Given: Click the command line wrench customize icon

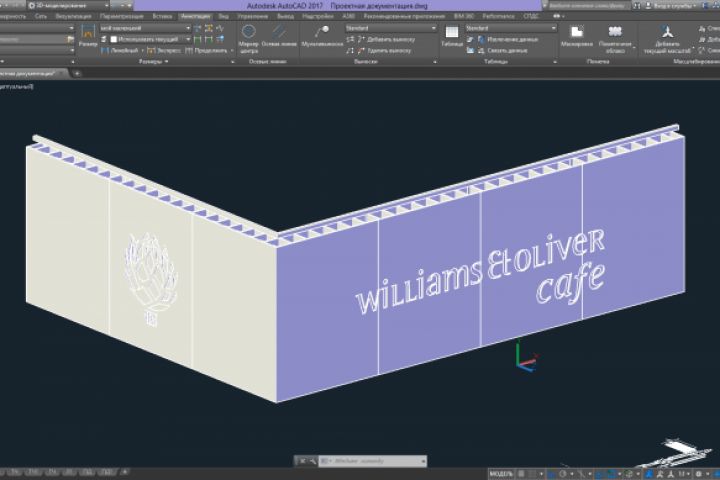Looking at the screenshot, I should pos(313,461).
